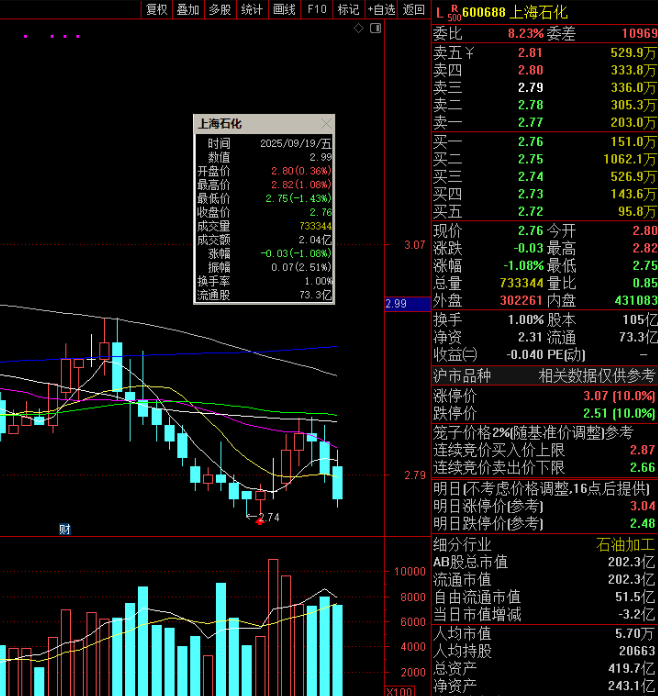Click the 卖四 price 2.80
The image size is (658, 696).
530,70
